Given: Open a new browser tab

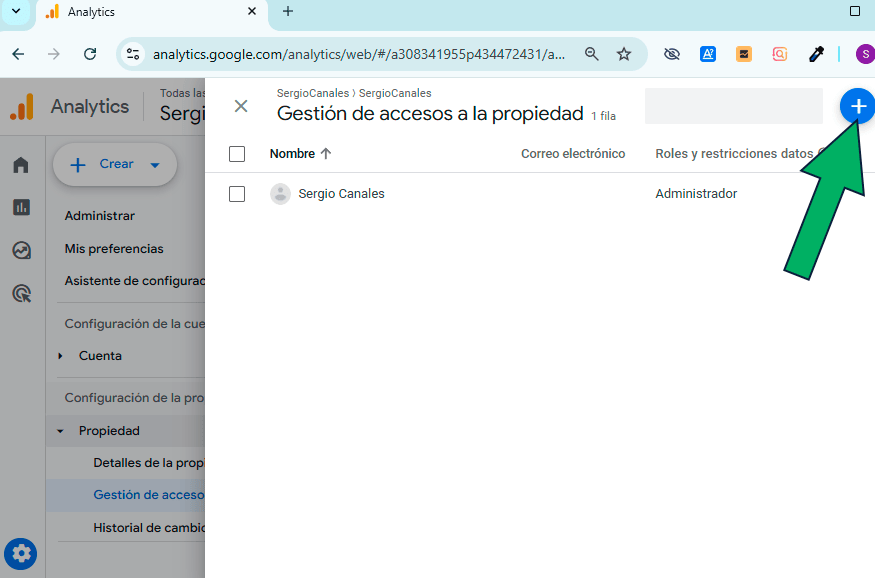Looking at the screenshot, I should pos(288,12).
